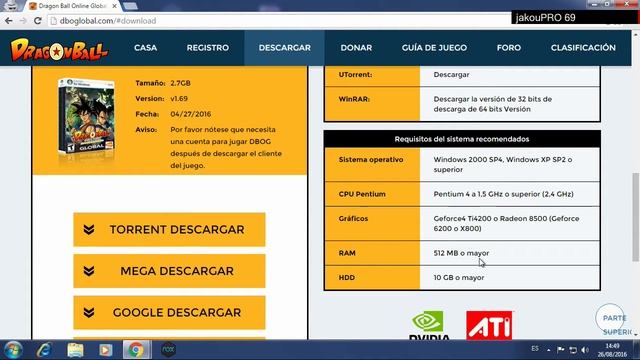Click the 'HDD' label cell

click(372, 278)
